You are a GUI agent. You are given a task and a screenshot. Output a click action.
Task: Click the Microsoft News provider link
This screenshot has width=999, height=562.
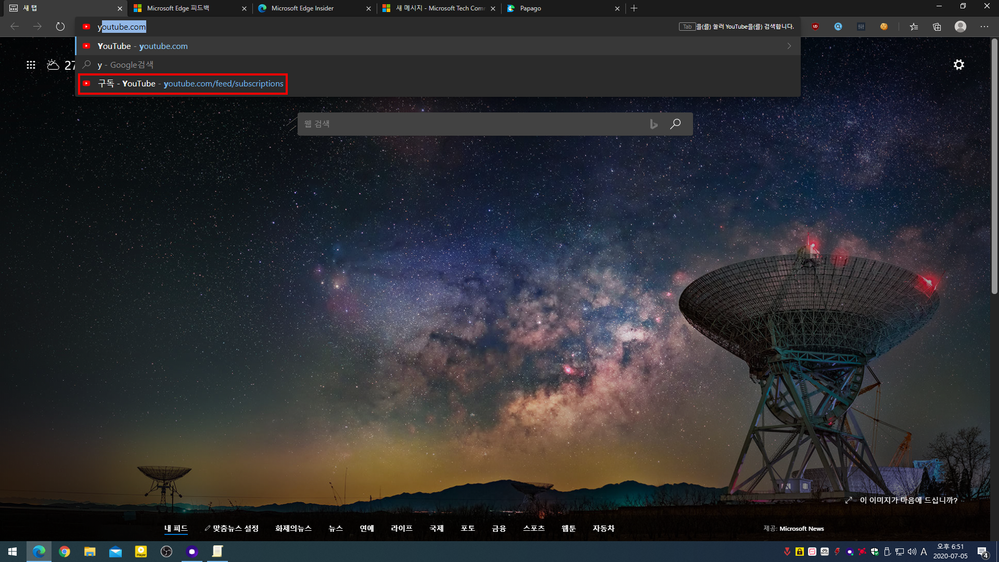tap(801, 528)
